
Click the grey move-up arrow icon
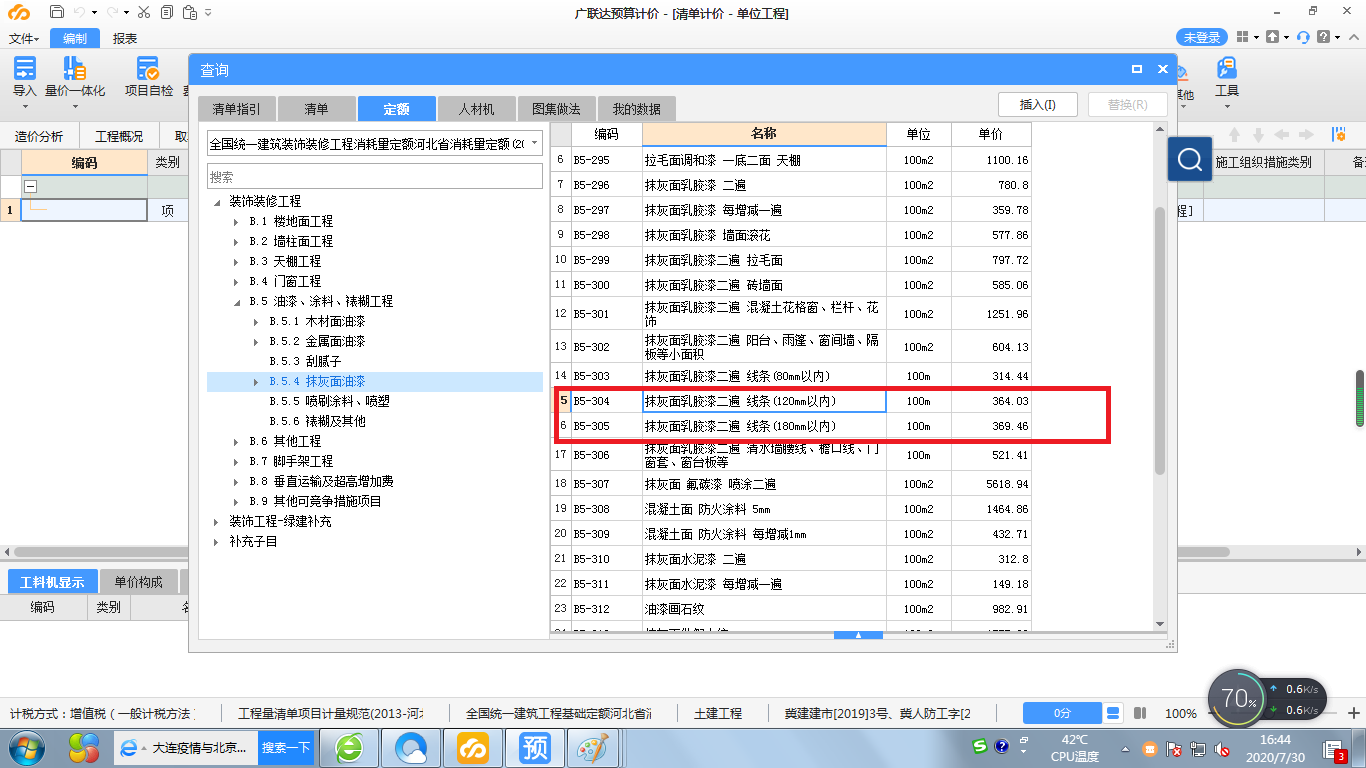[1235, 134]
